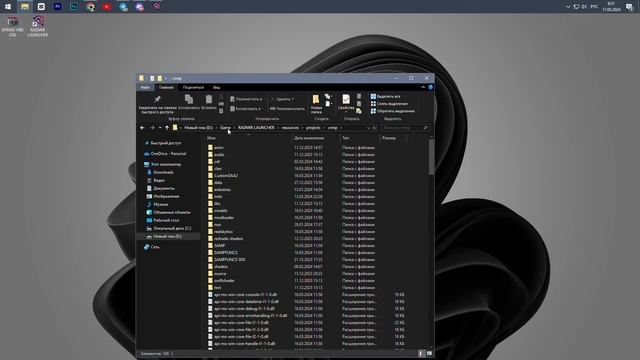Click Переместить в (Move to) button

tap(246, 99)
